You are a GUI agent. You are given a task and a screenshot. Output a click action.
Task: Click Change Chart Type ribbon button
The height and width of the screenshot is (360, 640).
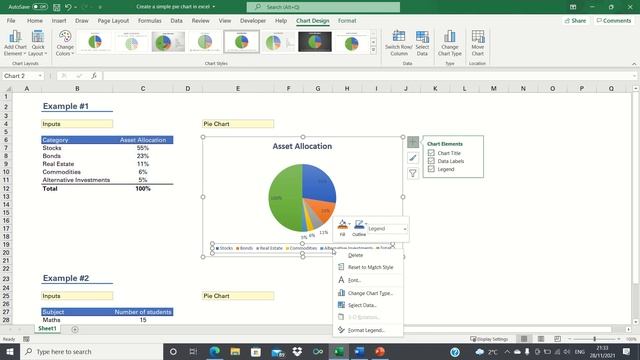(449, 43)
